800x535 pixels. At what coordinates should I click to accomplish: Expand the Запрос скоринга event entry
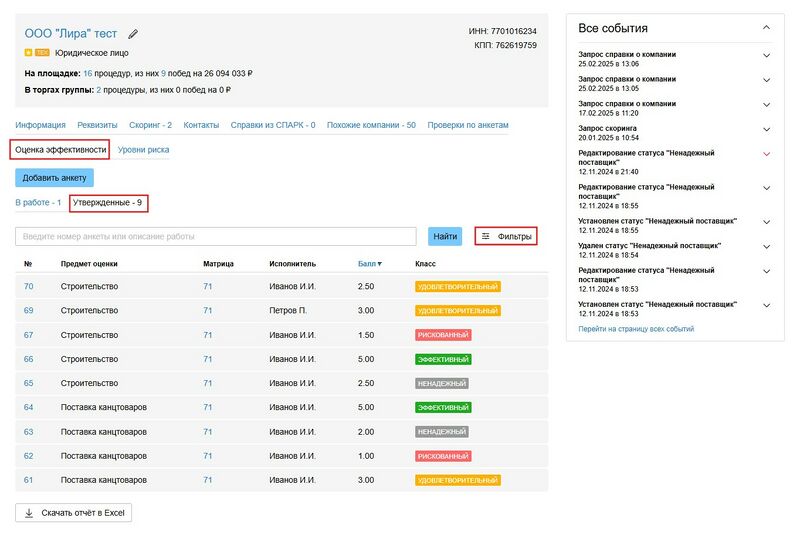tap(766, 130)
